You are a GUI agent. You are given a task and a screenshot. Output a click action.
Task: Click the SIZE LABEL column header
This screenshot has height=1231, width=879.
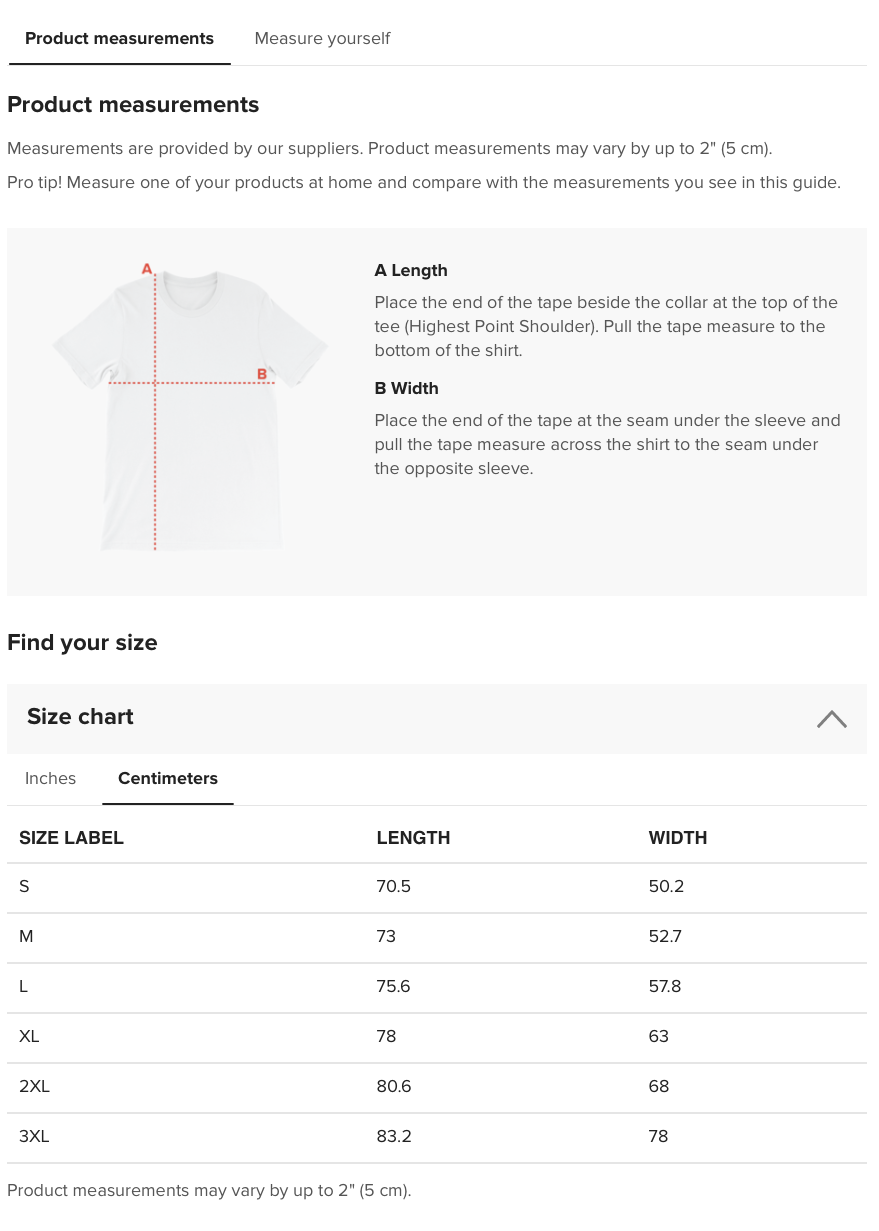[x=71, y=838]
